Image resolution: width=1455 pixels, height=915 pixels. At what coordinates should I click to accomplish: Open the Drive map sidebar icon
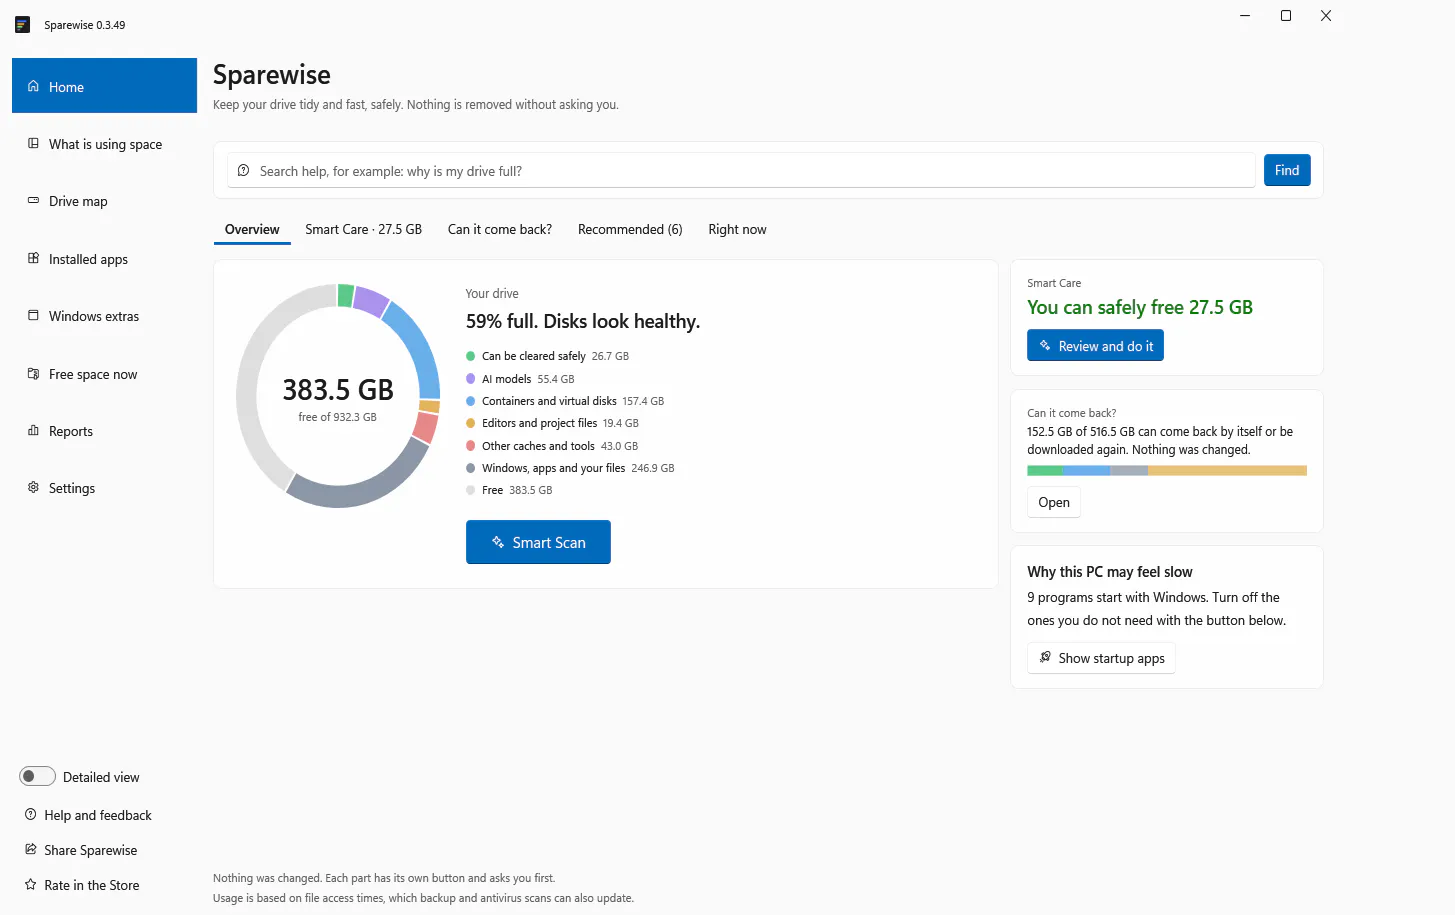33,201
